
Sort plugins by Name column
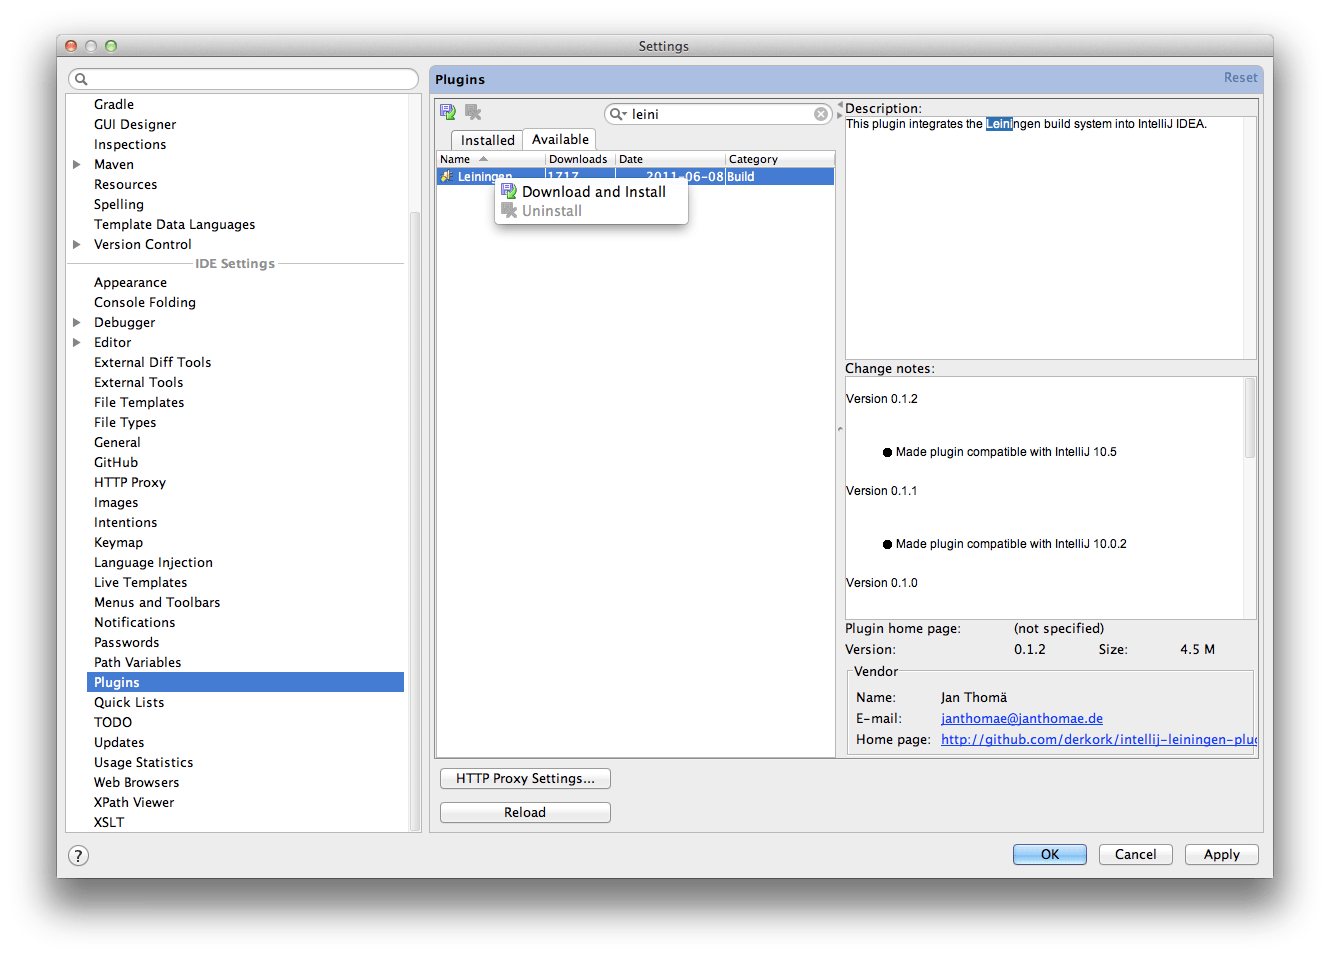[x=490, y=159]
